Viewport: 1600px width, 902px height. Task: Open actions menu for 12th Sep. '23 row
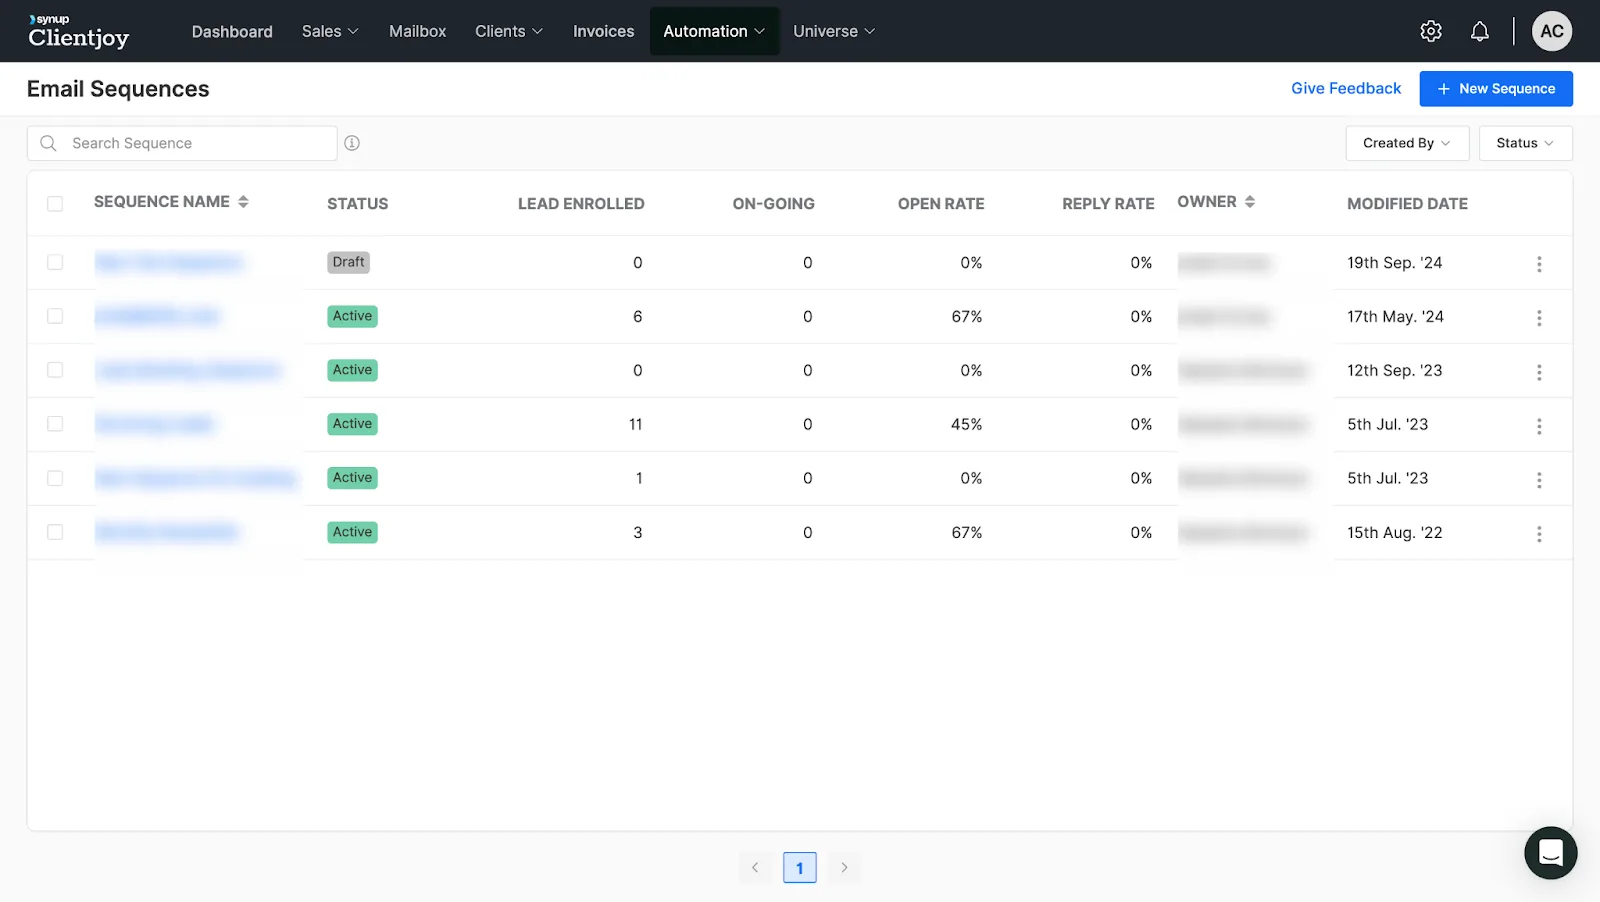pyautogui.click(x=1539, y=372)
